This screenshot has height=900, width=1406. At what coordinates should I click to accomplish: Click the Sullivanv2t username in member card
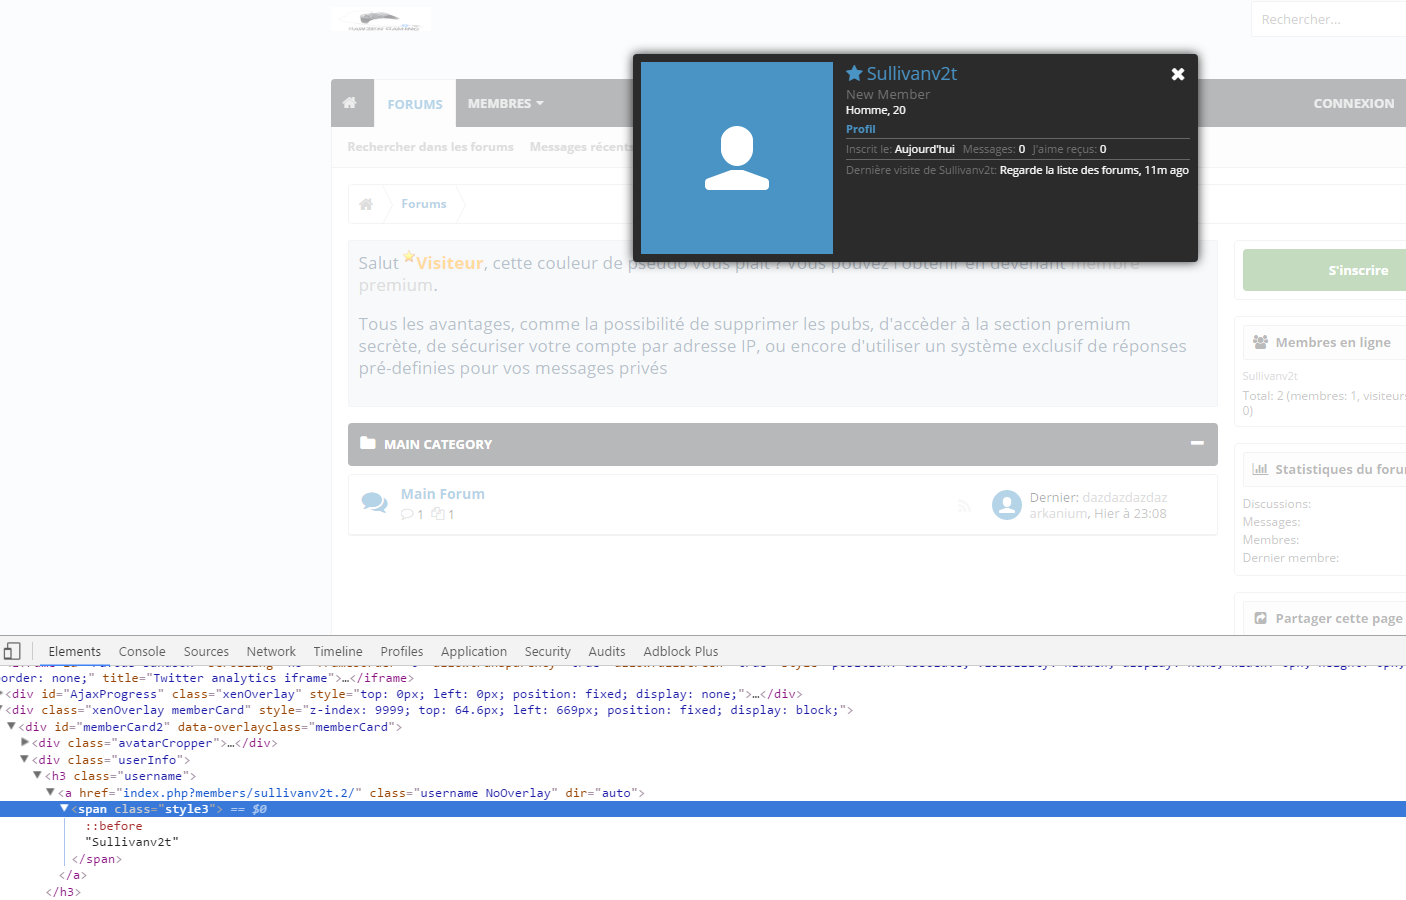click(x=911, y=73)
